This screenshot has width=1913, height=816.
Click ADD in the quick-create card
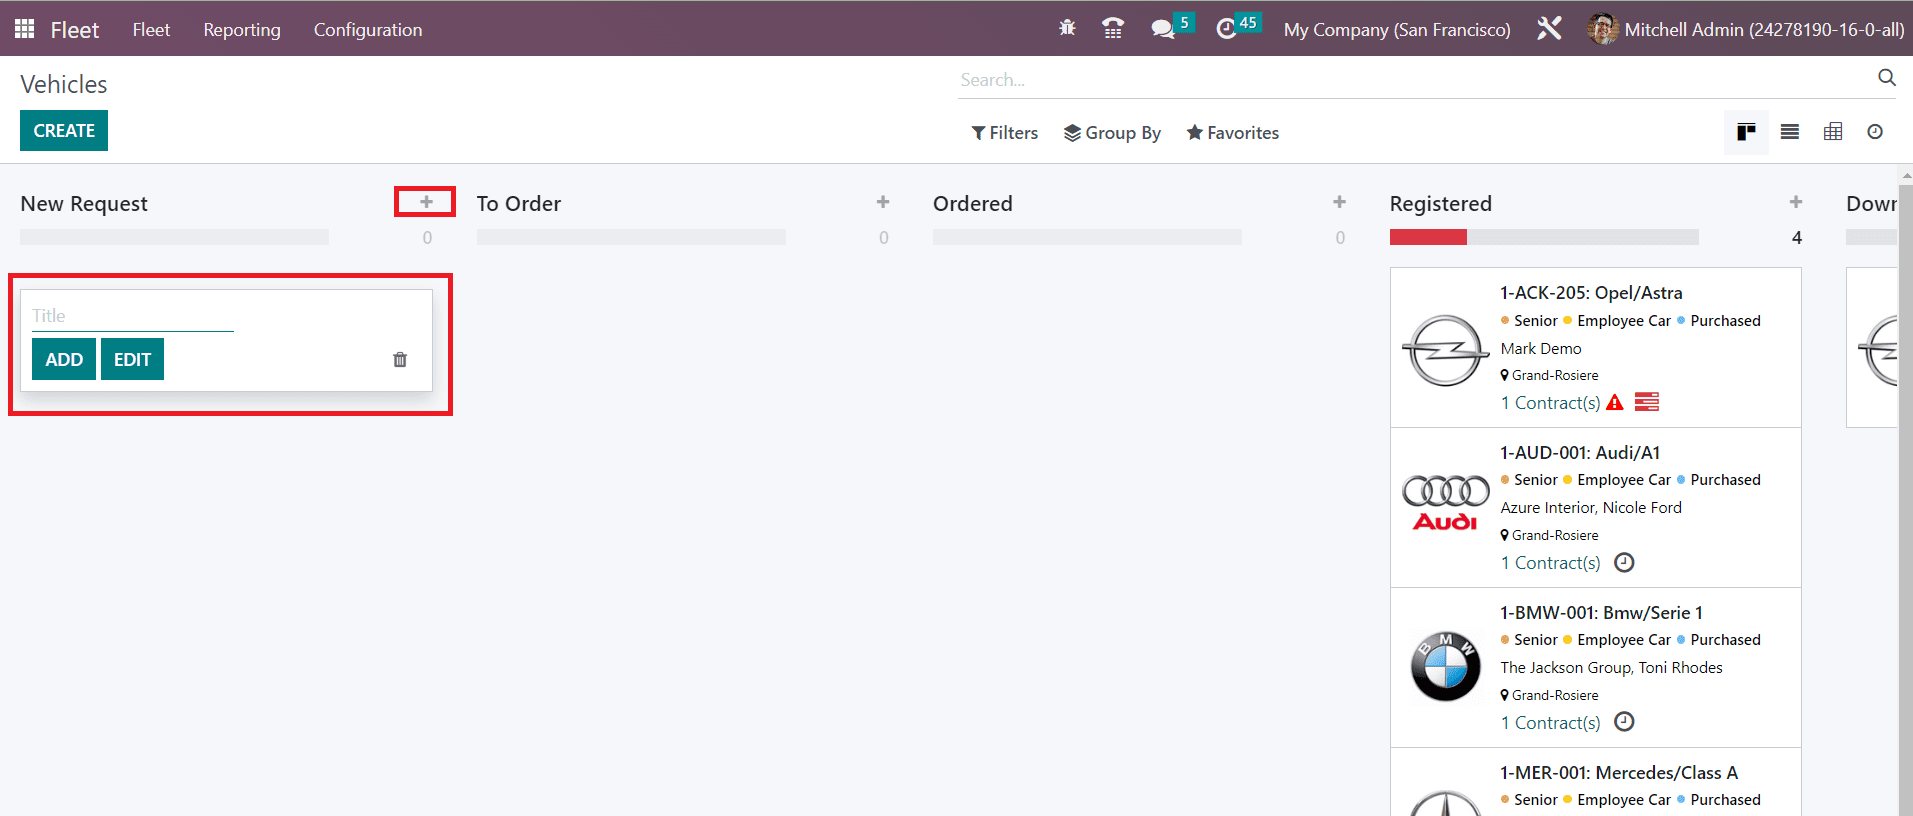click(64, 359)
